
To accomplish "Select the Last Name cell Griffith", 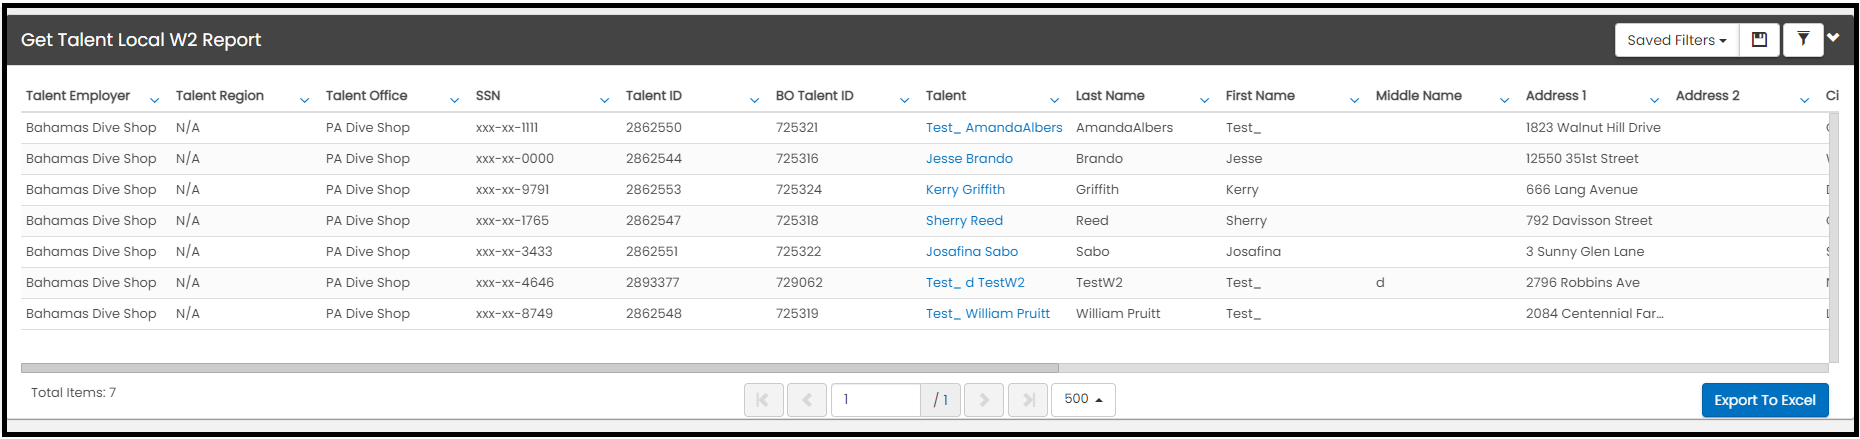I will pyautogui.click(x=1097, y=190).
